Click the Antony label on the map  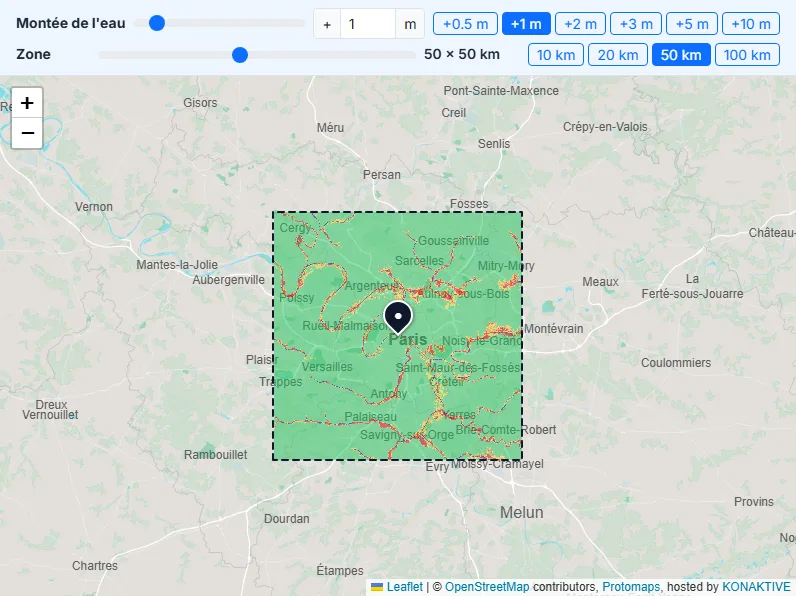click(x=389, y=393)
